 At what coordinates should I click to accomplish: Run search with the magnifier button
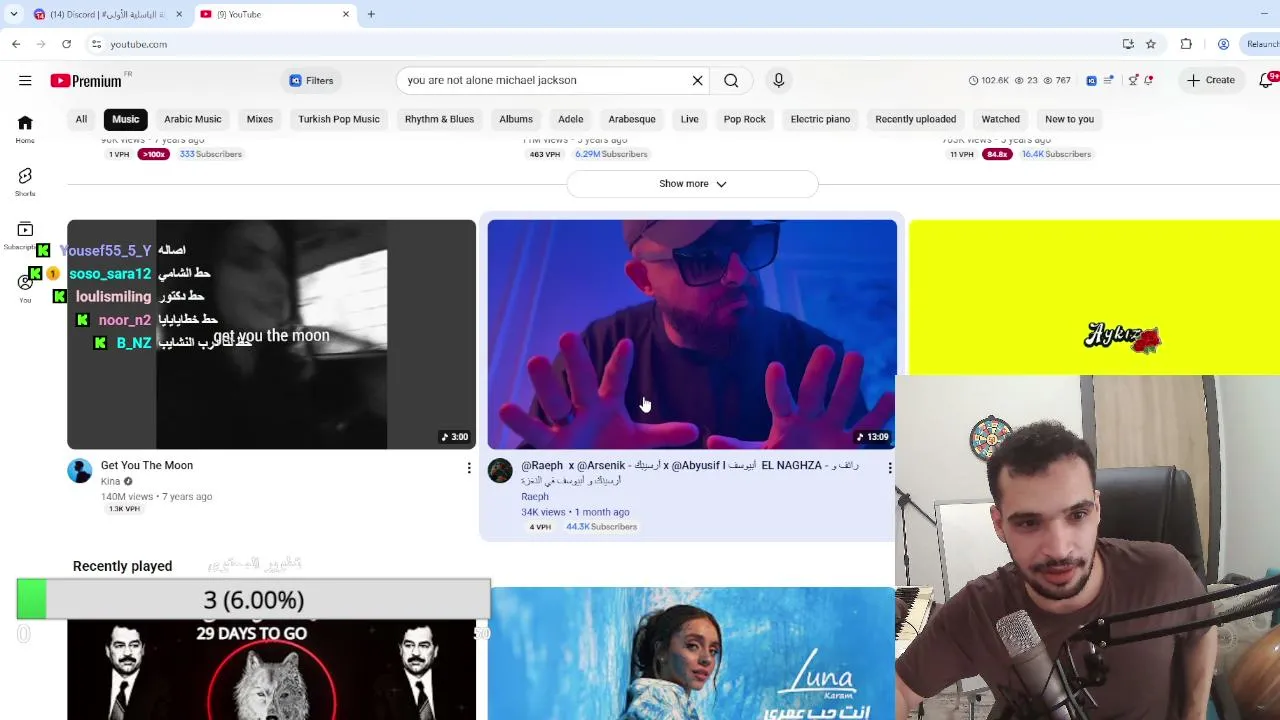coord(731,80)
